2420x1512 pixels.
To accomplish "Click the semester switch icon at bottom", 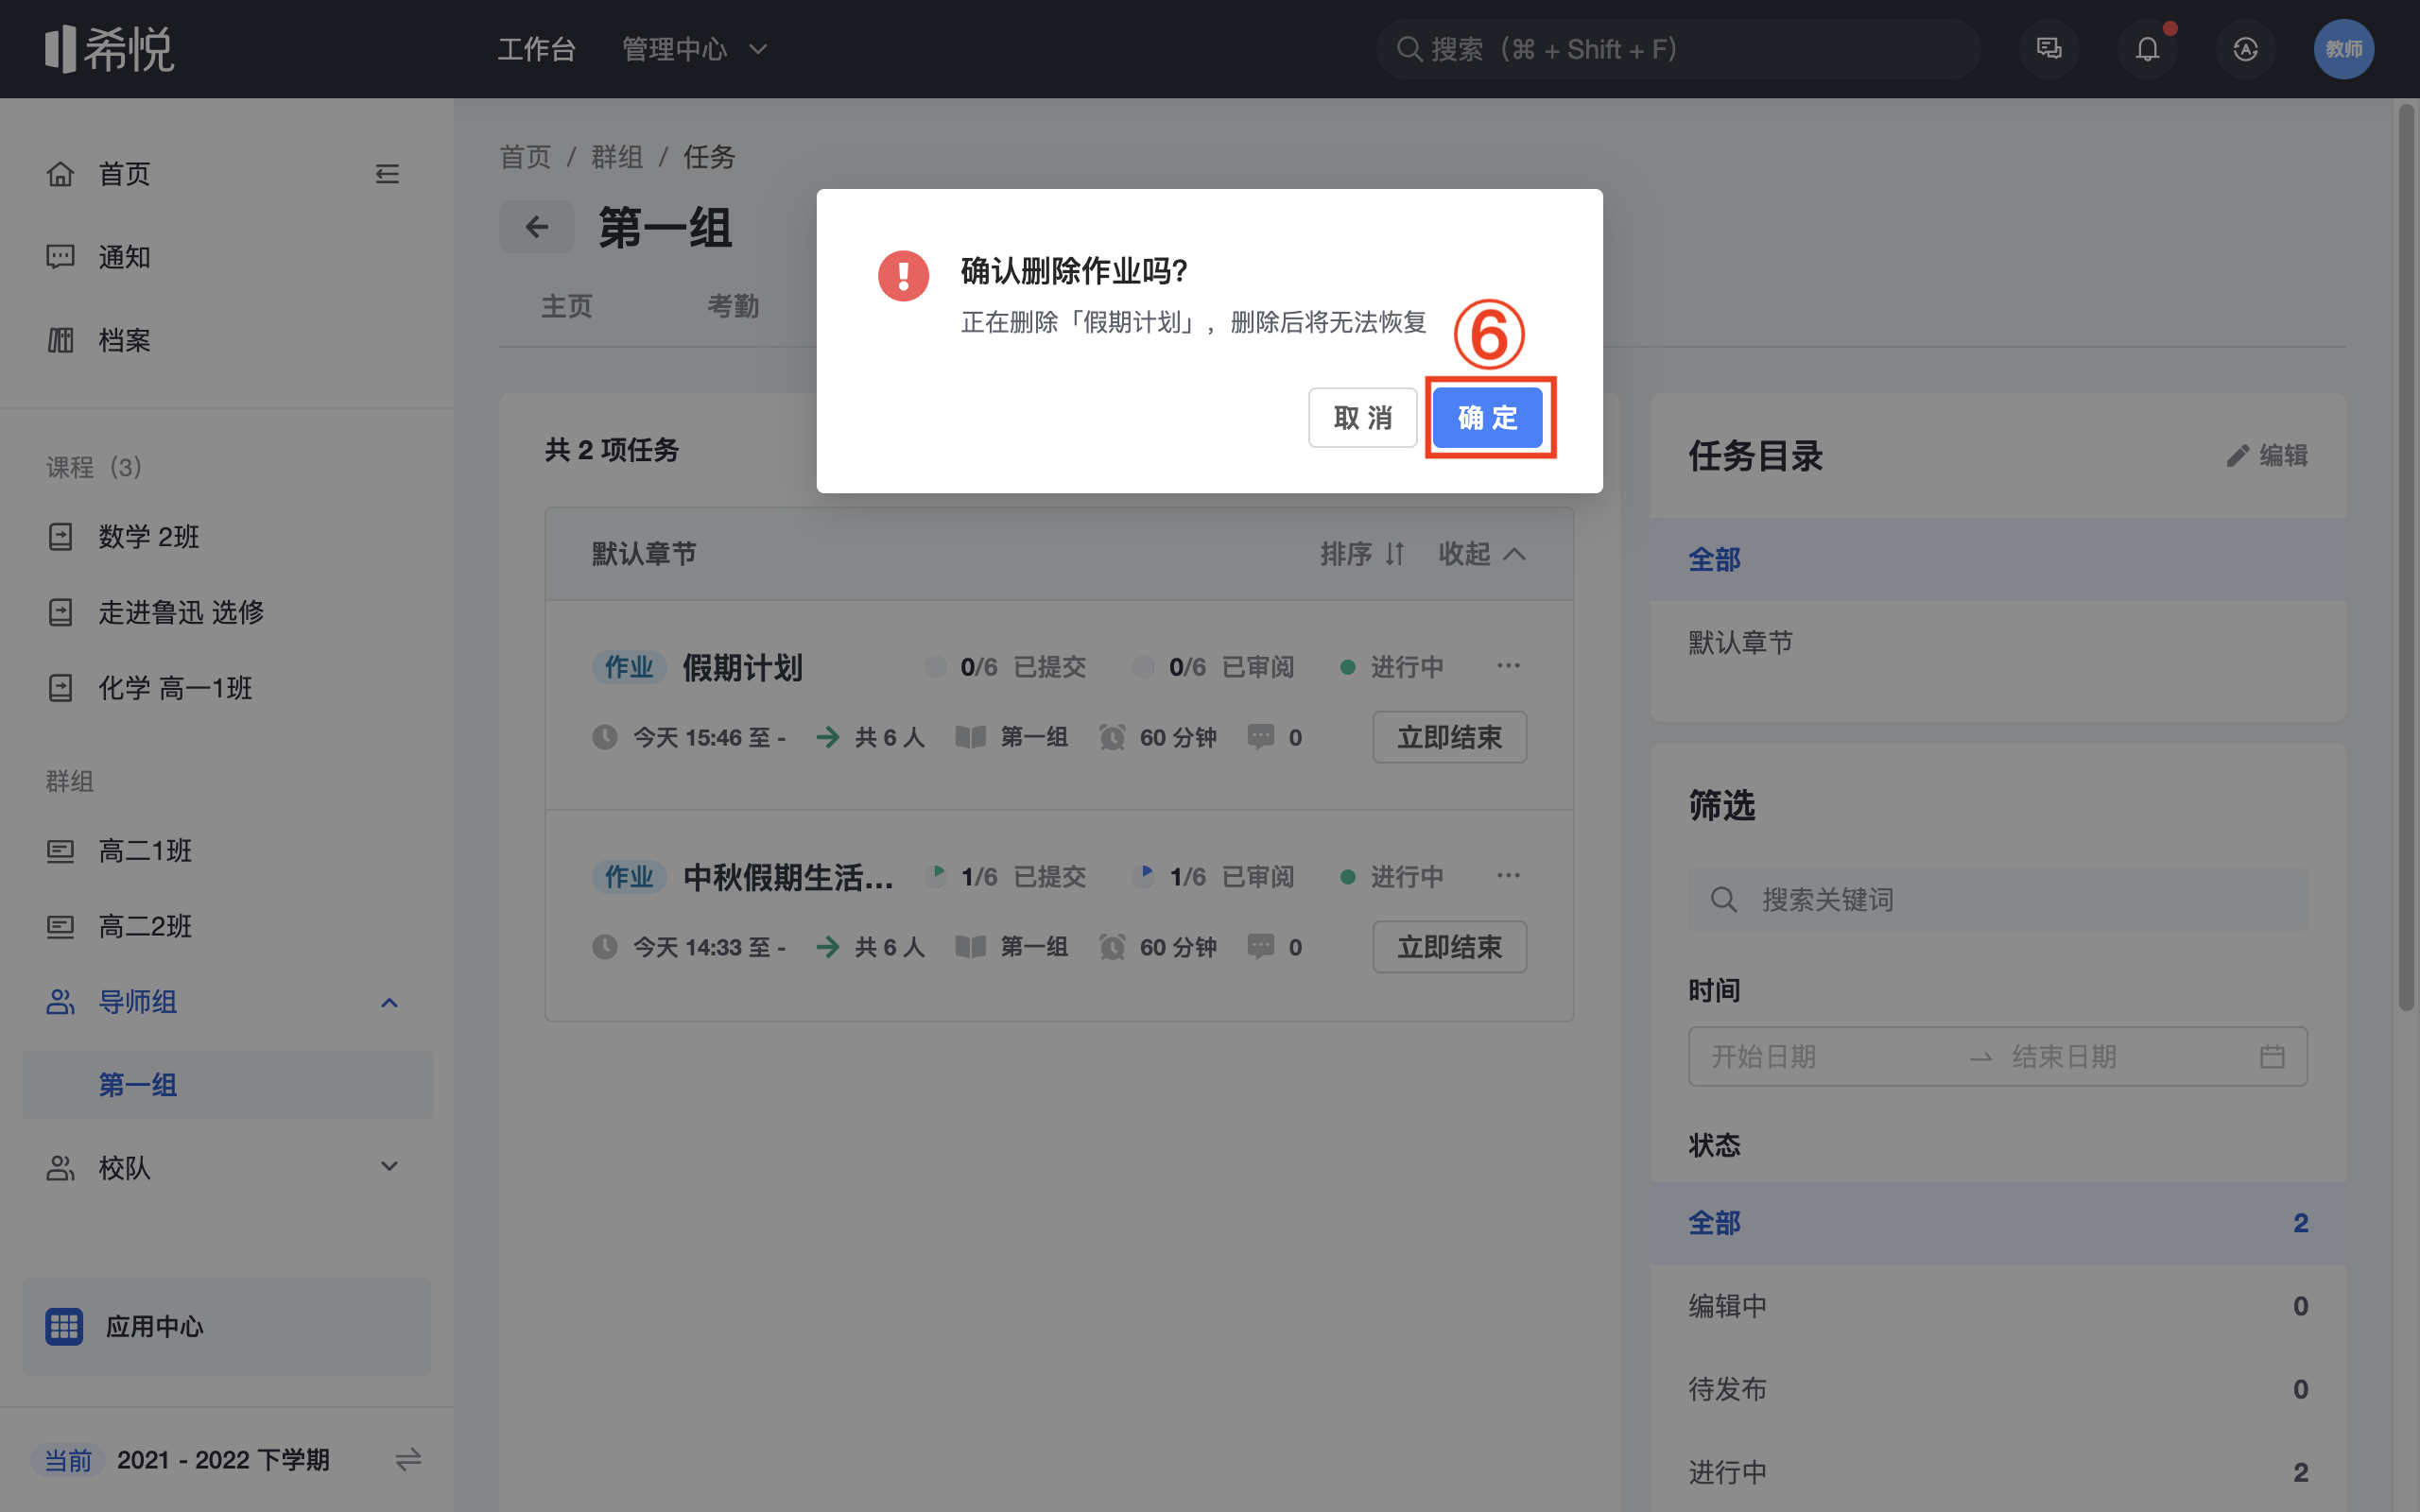I will (408, 1460).
